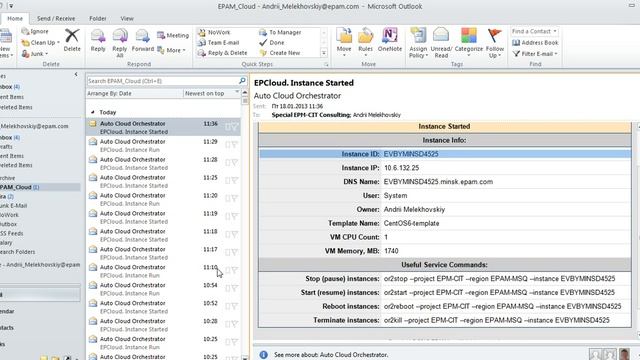Viewport: 640px width, 360px height.
Task: Click the 11:17 message category box
Action: (x=228, y=253)
